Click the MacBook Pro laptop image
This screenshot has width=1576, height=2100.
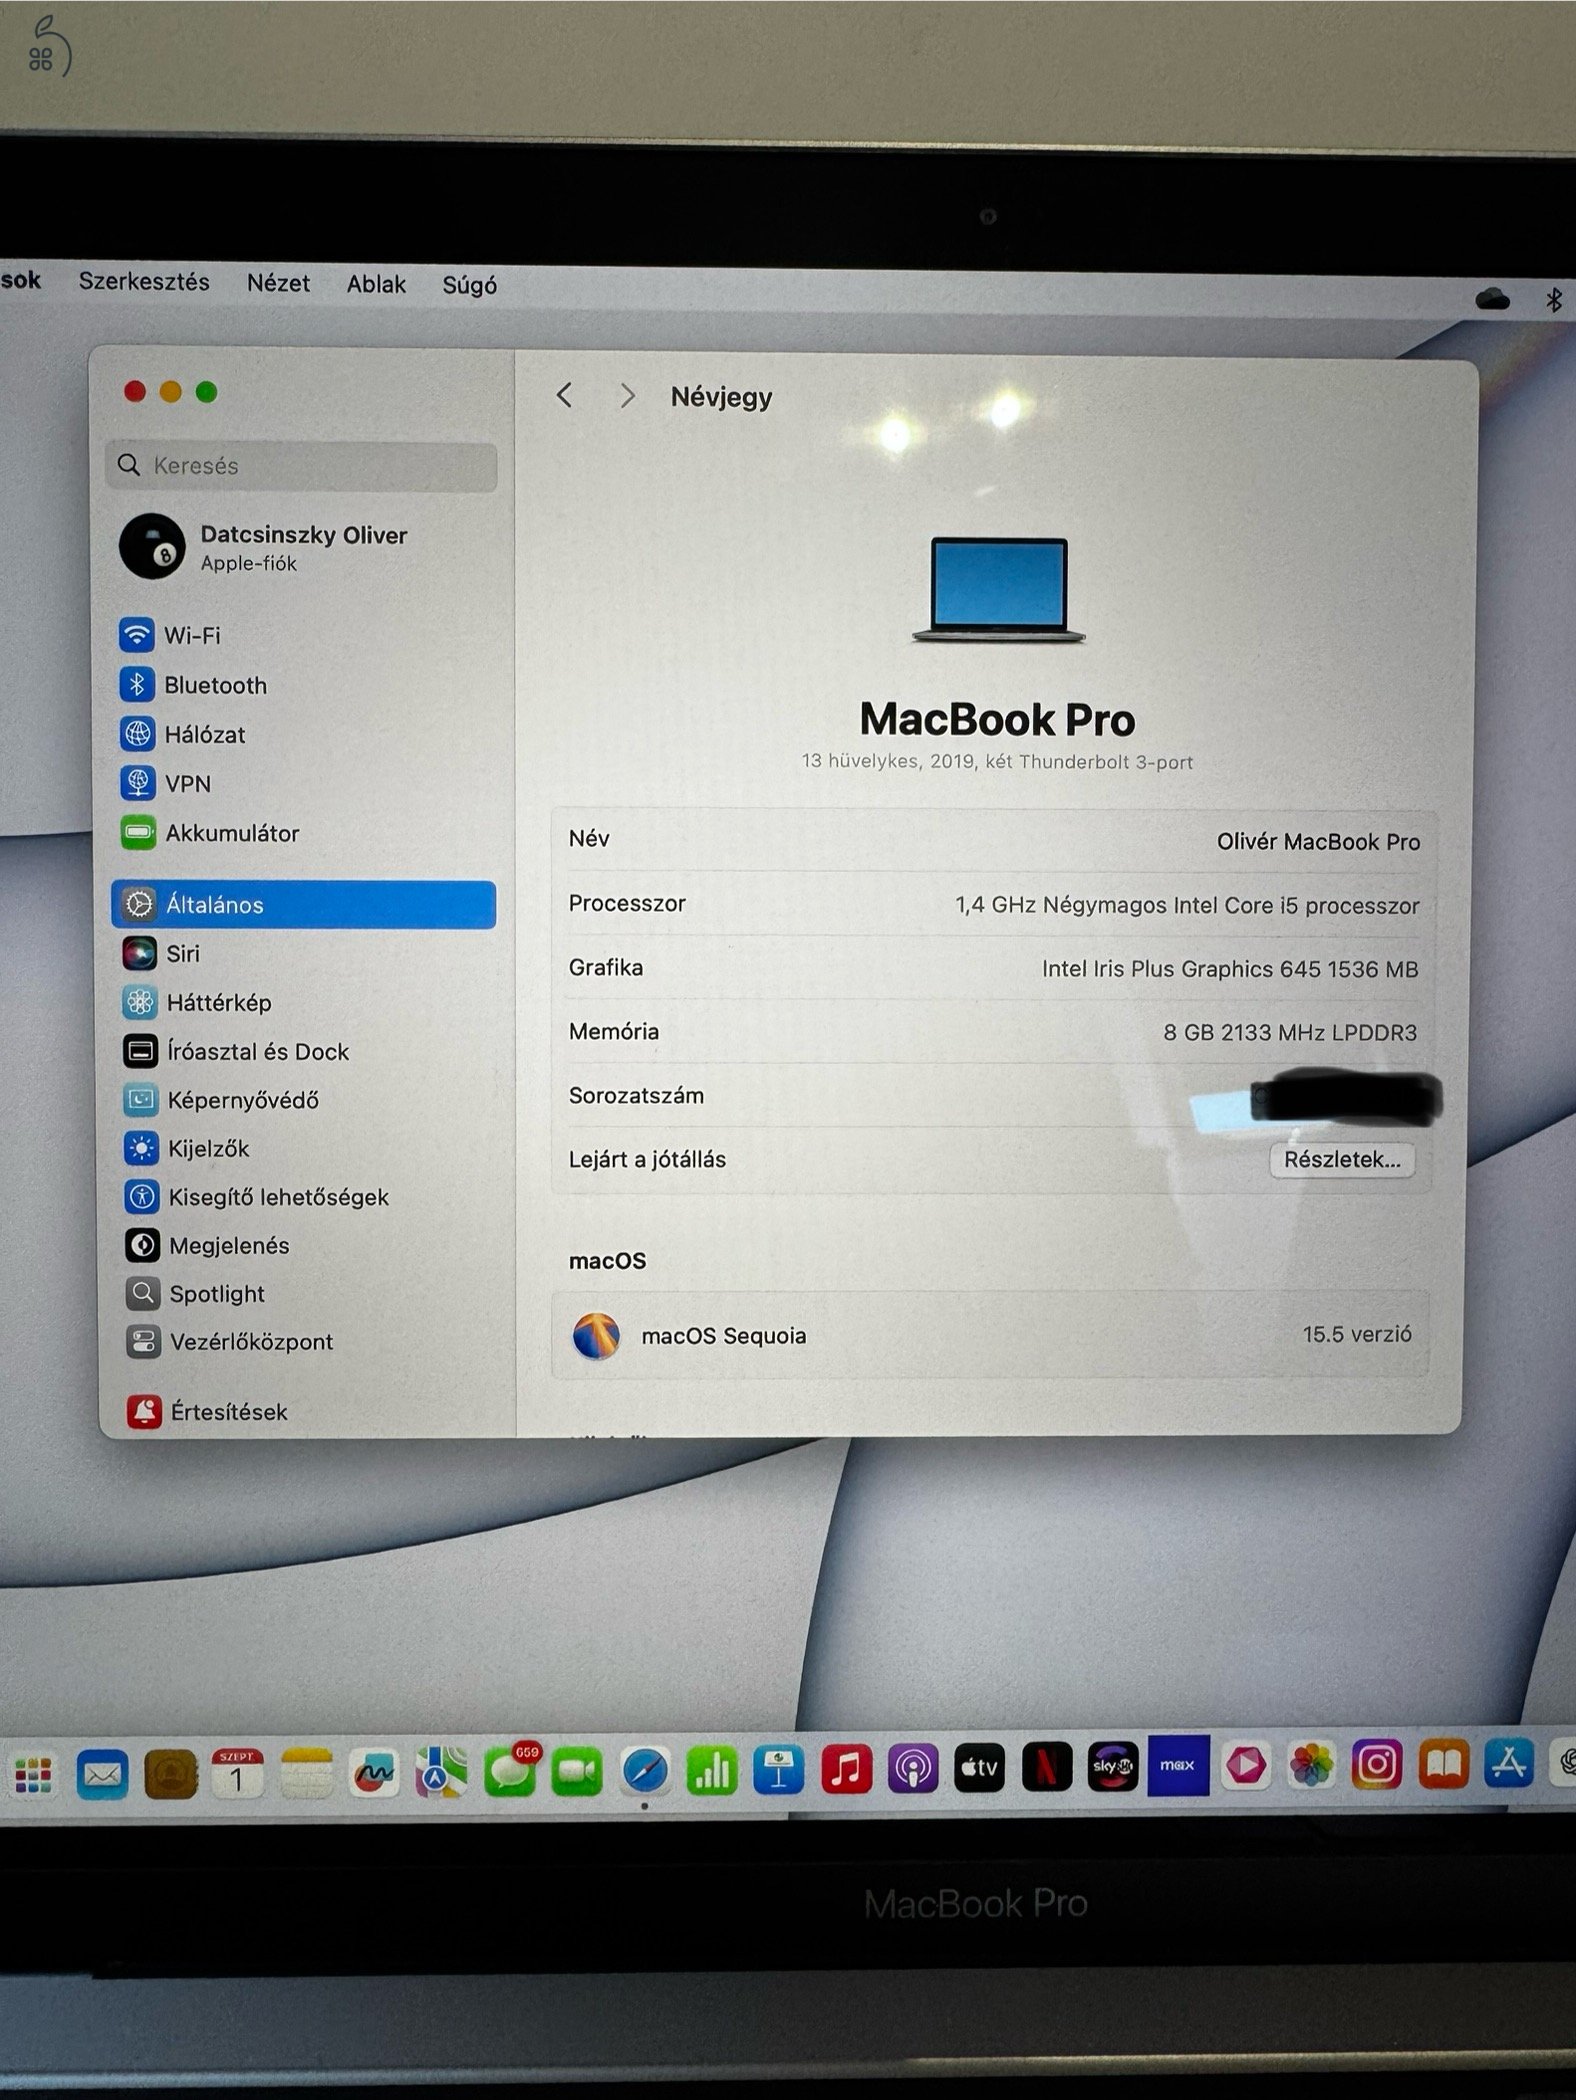coord(998,590)
